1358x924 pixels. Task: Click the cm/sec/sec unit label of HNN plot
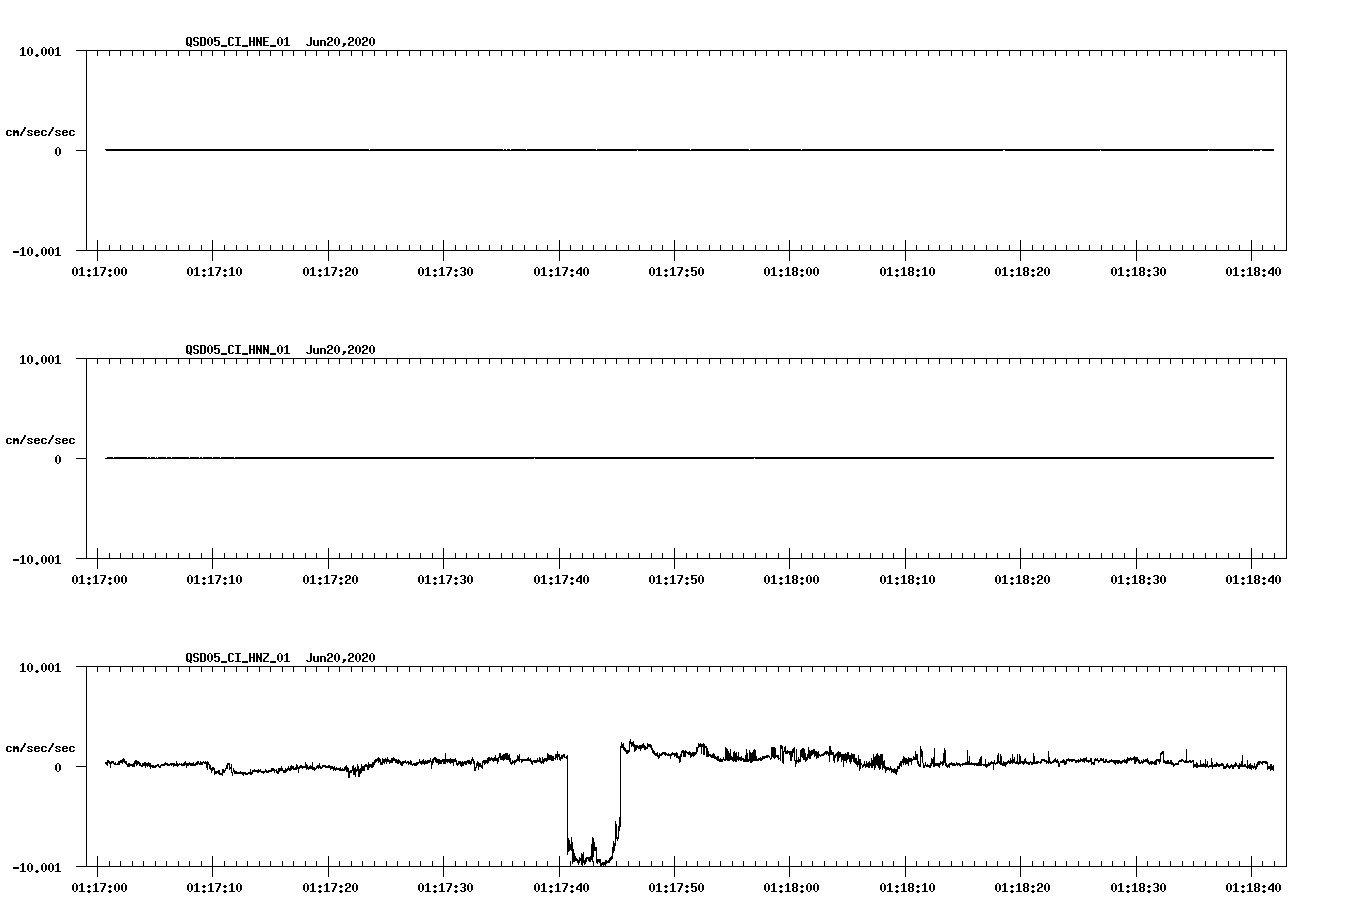tap(40, 440)
